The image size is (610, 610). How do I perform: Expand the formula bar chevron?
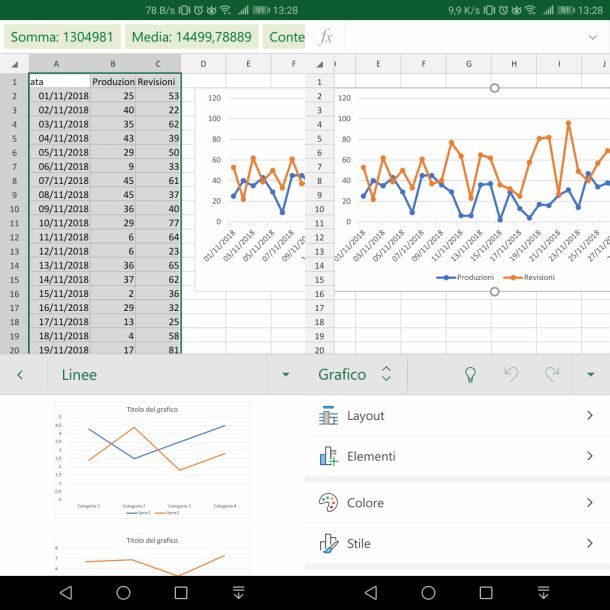592,37
